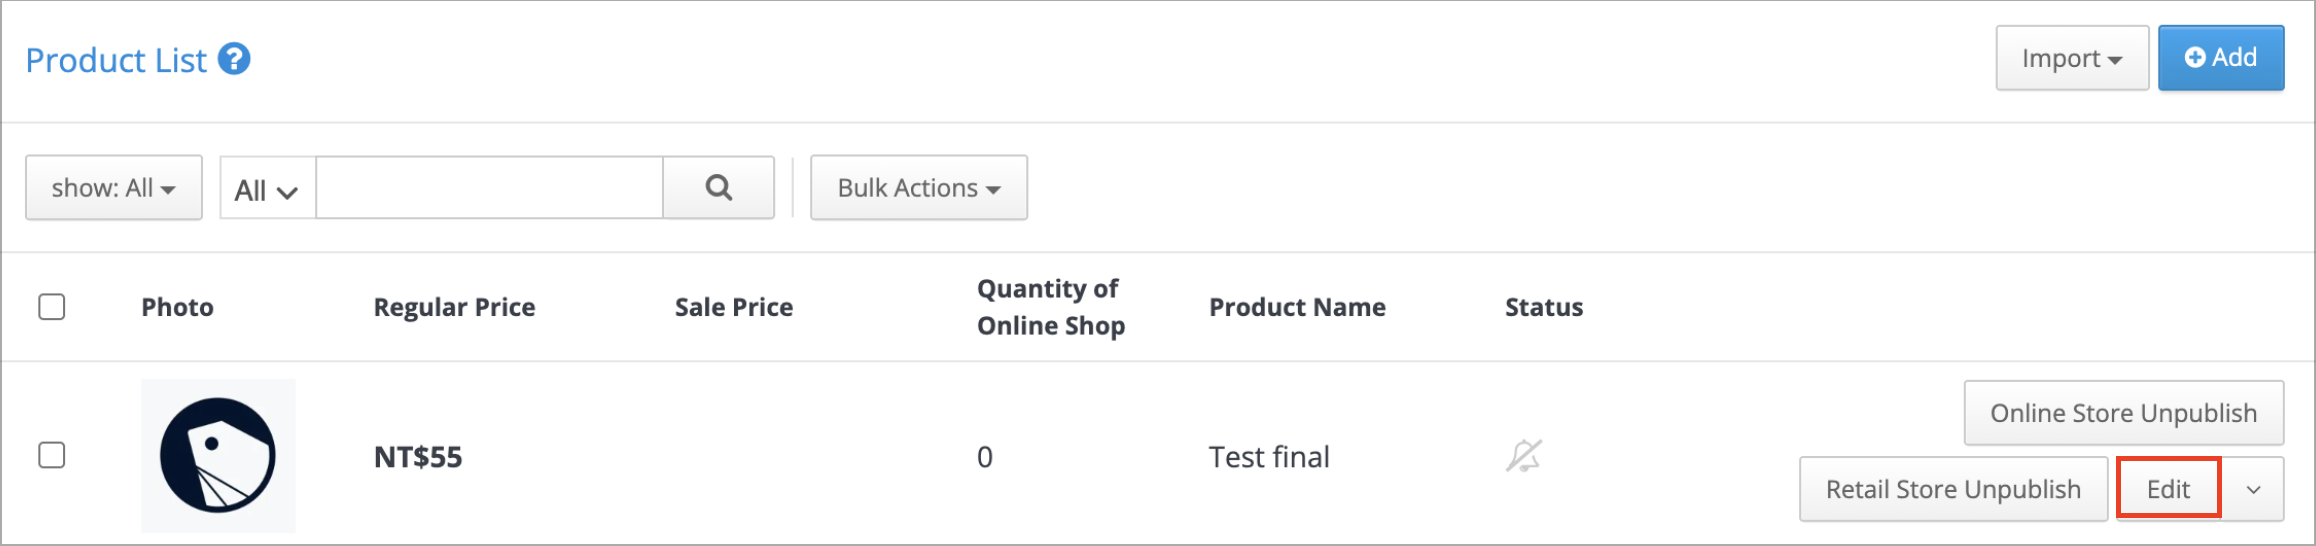Focus the product search text field

pos(490,187)
